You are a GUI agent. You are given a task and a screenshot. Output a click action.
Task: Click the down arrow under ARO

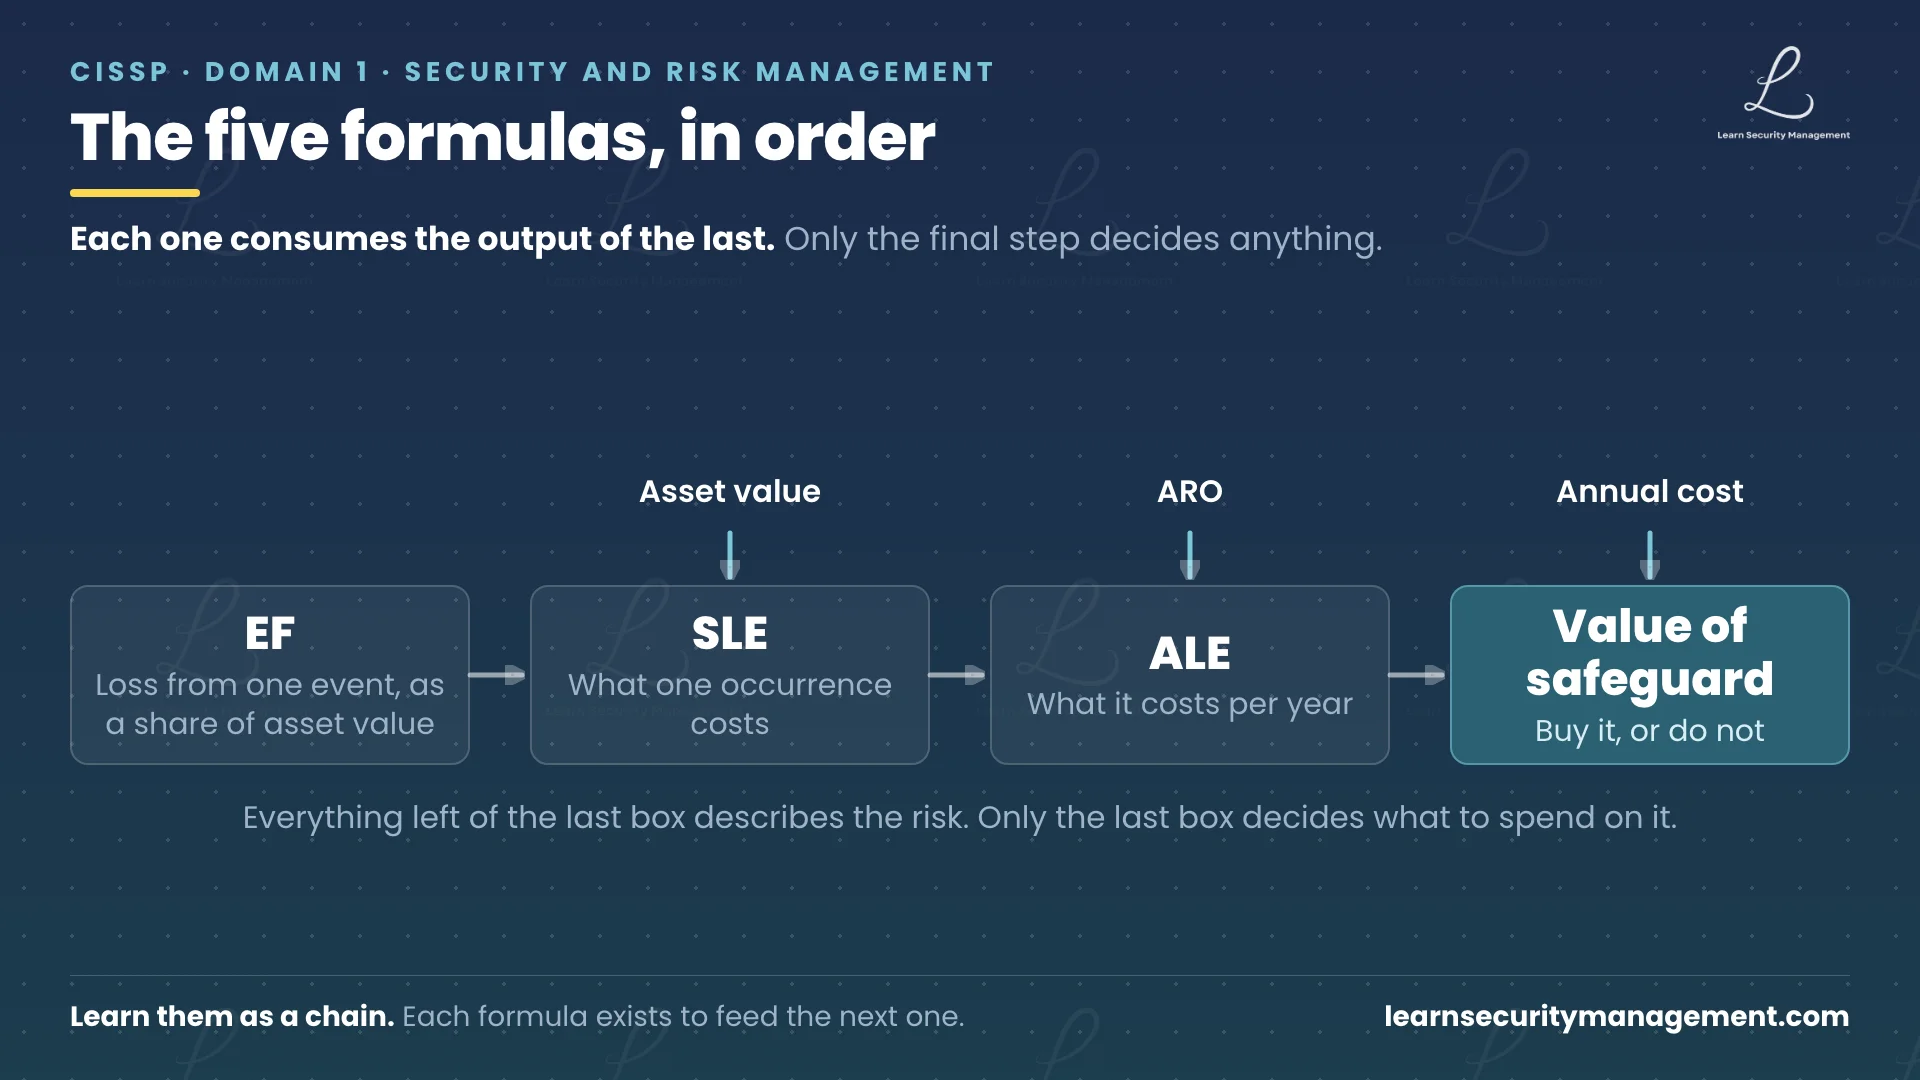pos(1190,555)
